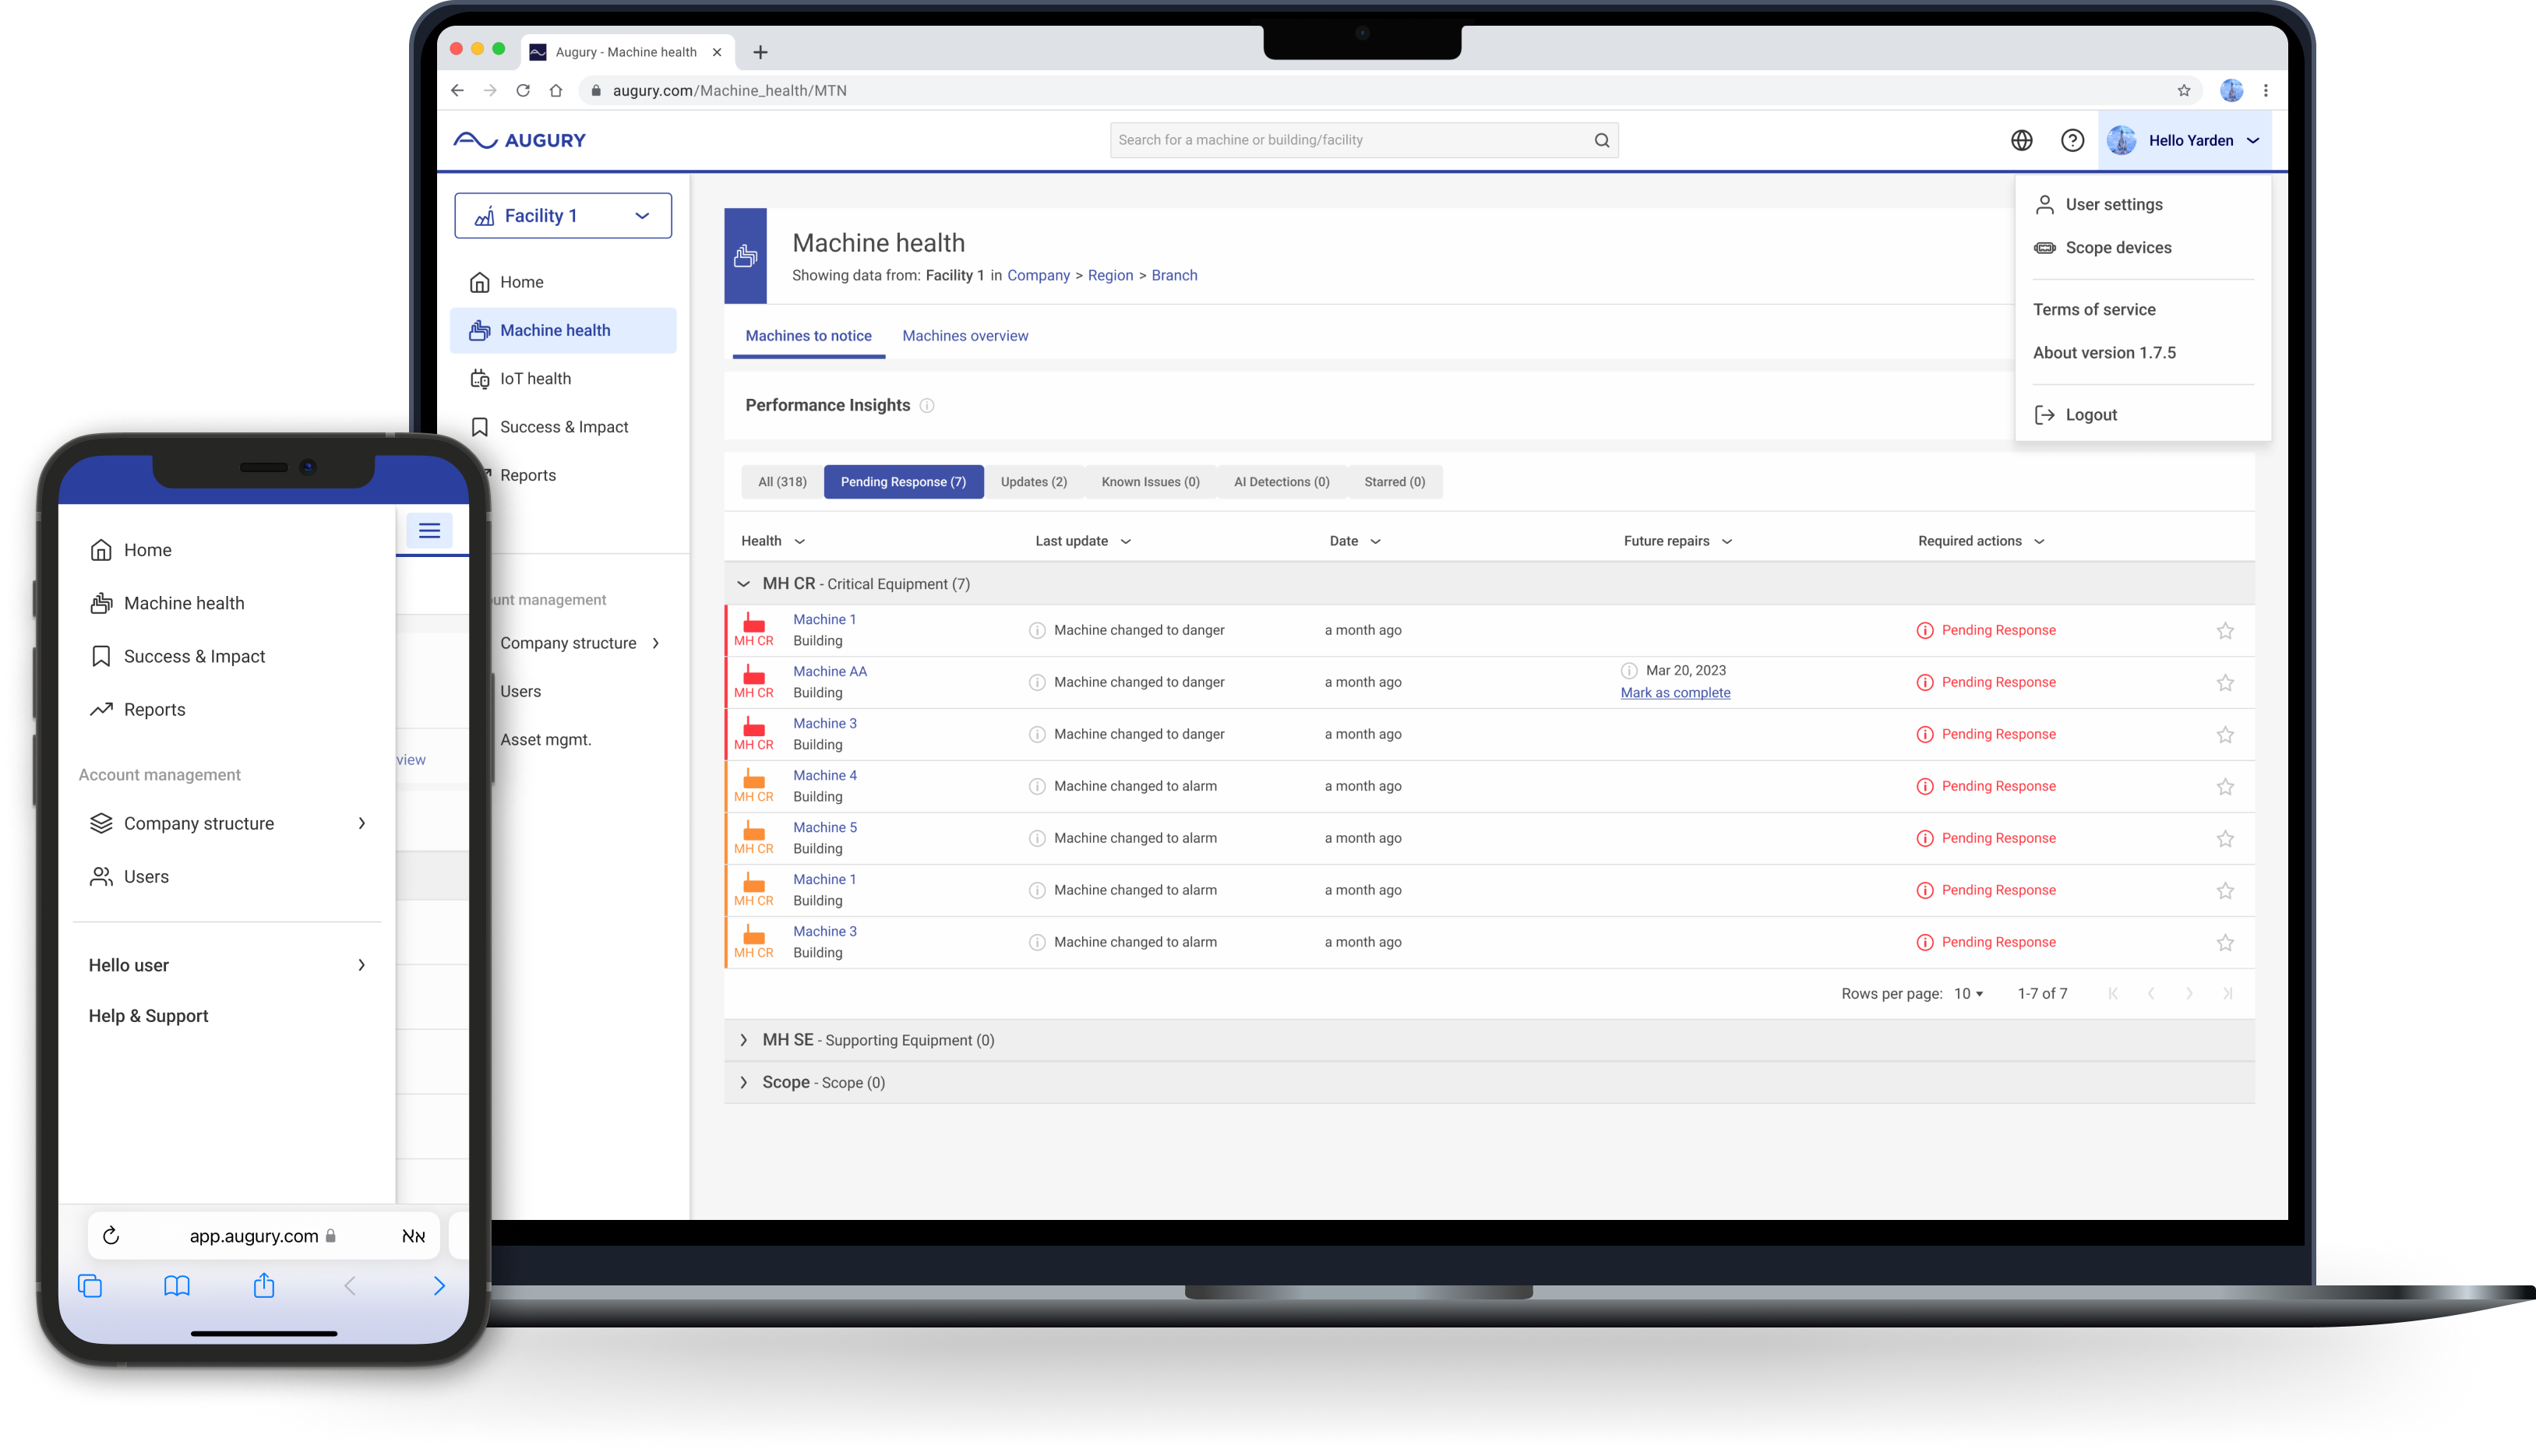This screenshot has width=2536, height=1456.
Task: Expand the MH SE Supporting Equipment group
Action: pos(743,1040)
